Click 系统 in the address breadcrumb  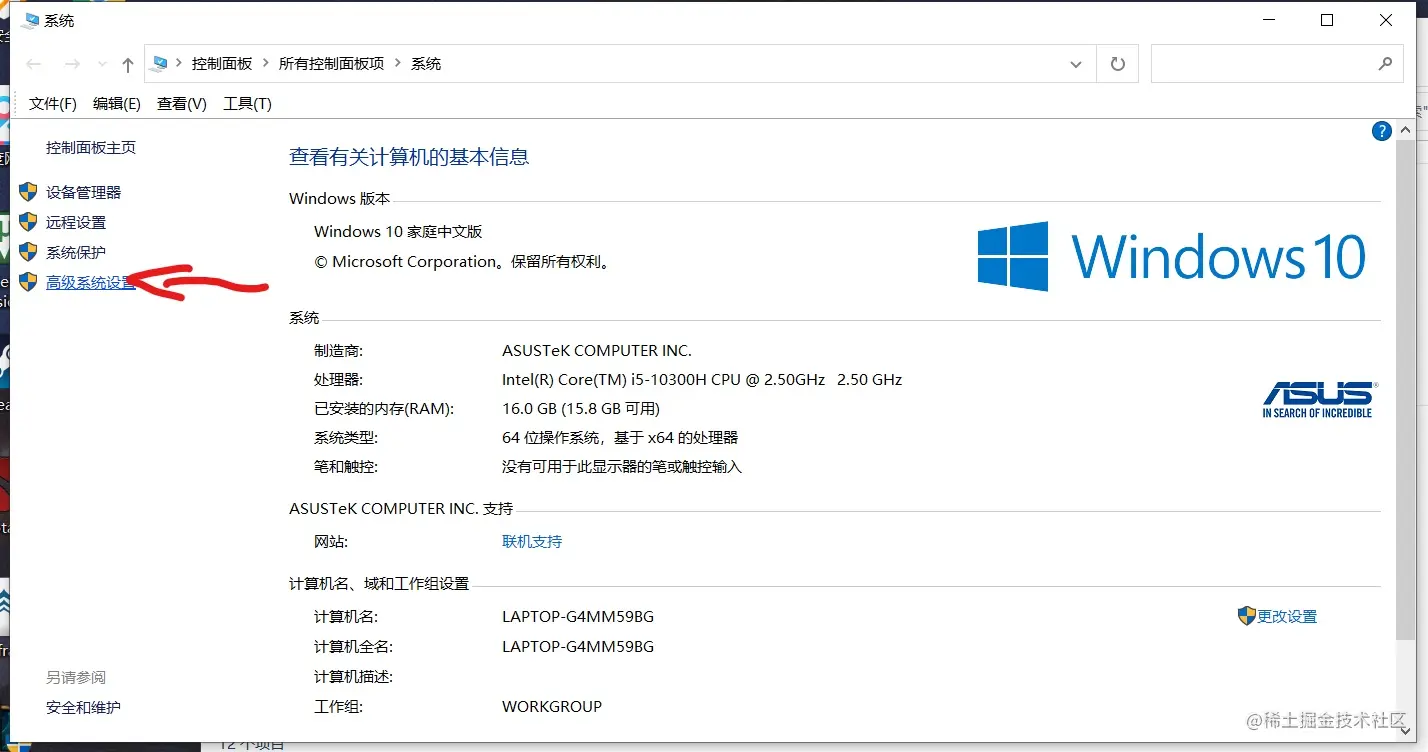(426, 64)
